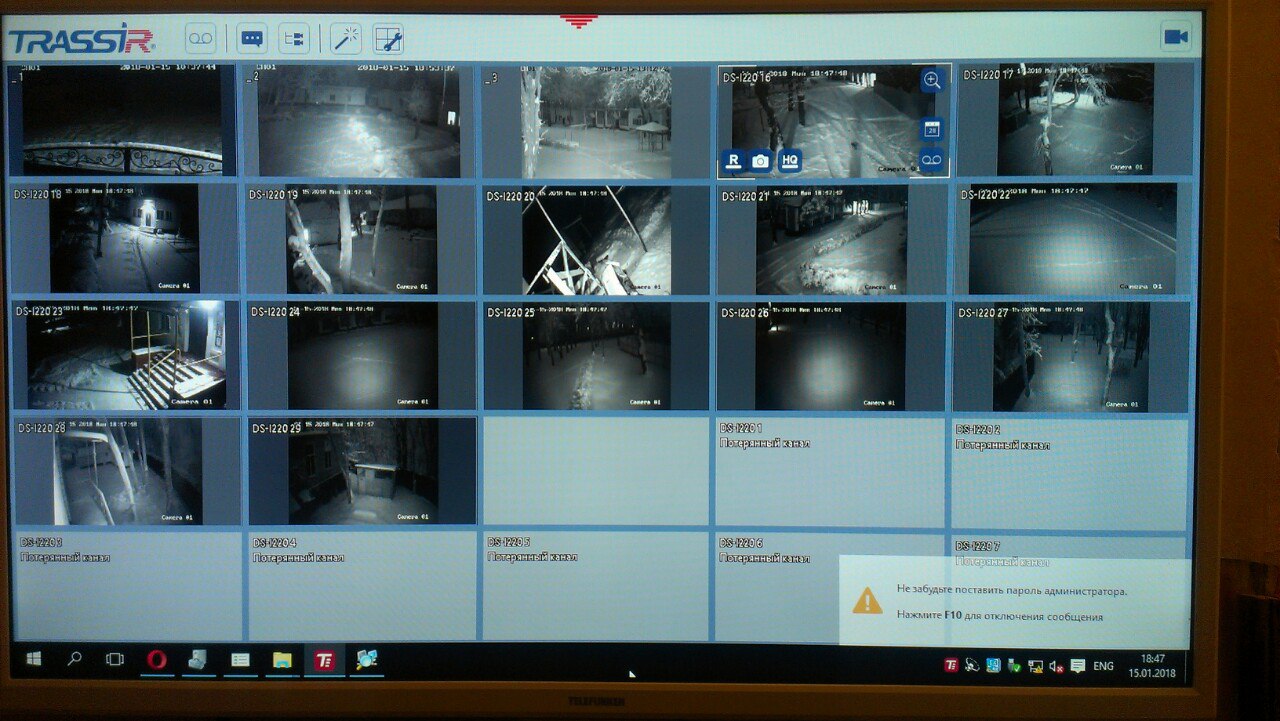Open the ENG language selector in the tray
Screen dimensions: 1280x721
(x=1103, y=666)
